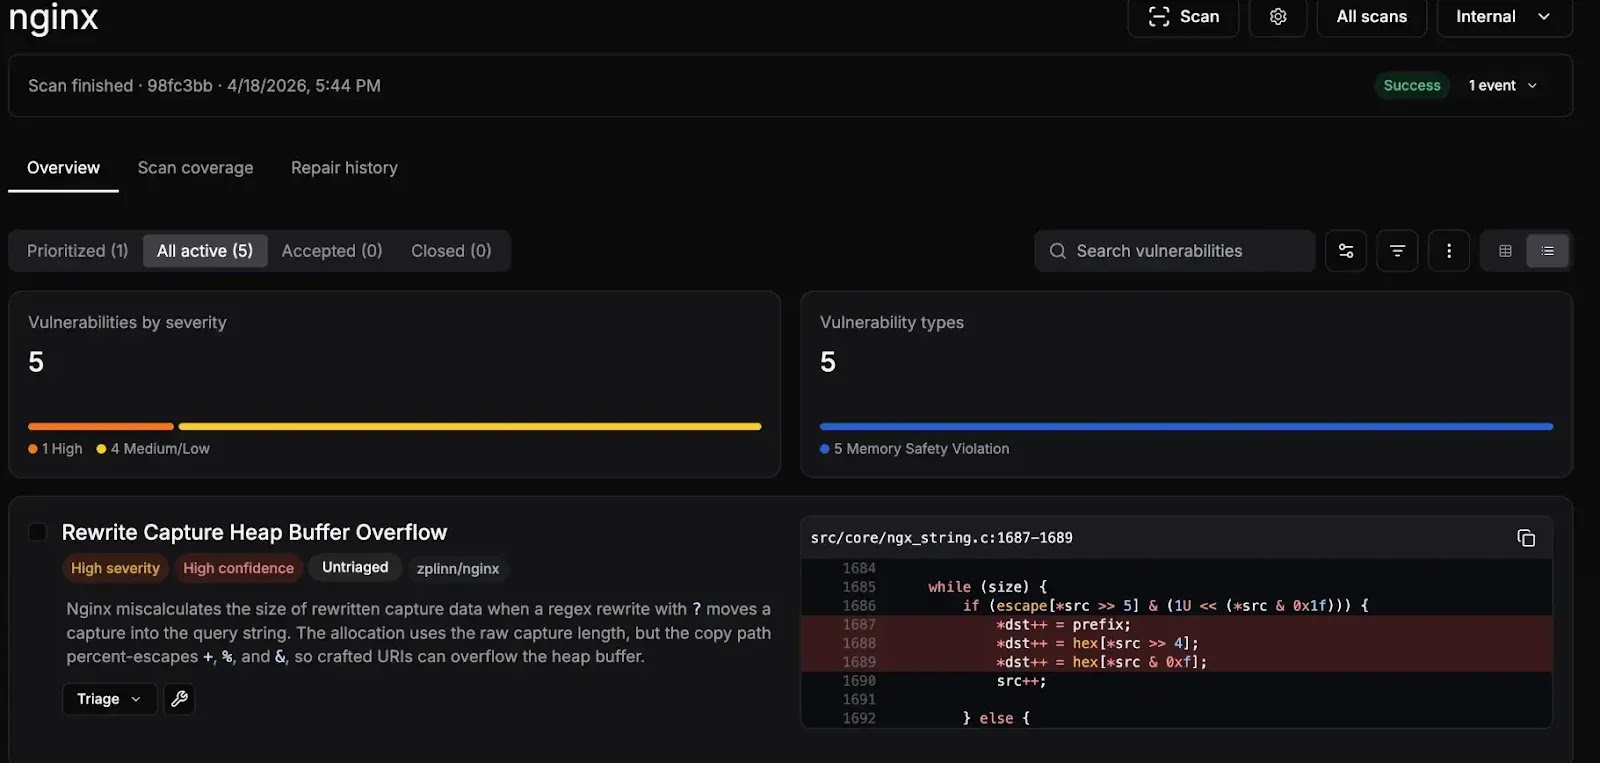The image size is (1600, 763).
Task: Copy code snippet with copy icon
Action: pos(1526,538)
